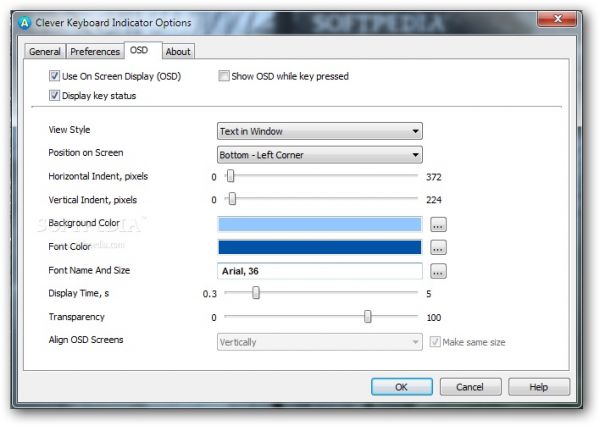Click the Display Time slider handle

coord(256,293)
